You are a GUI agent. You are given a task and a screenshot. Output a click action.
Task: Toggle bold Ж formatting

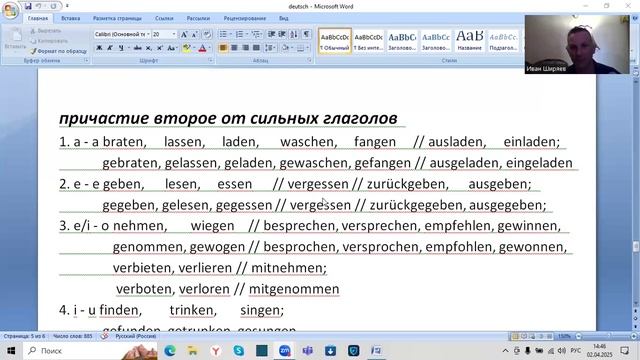(x=99, y=48)
